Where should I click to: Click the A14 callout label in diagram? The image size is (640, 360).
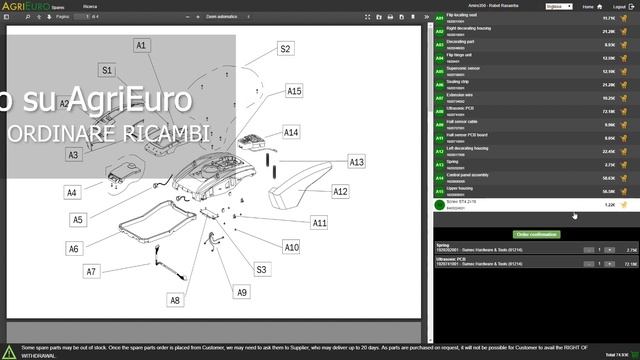pyautogui.click(x=291, y=133)
